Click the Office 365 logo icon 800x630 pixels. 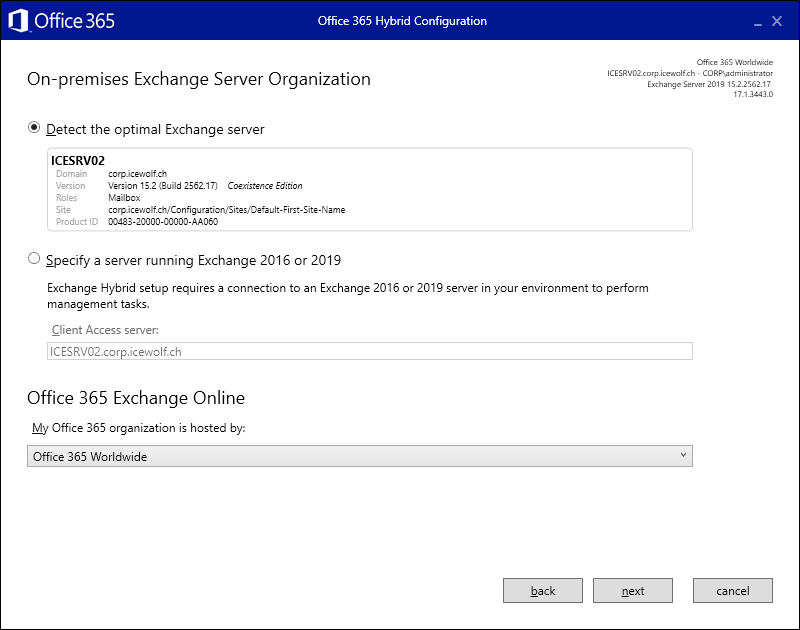click(x=18, y=21)
